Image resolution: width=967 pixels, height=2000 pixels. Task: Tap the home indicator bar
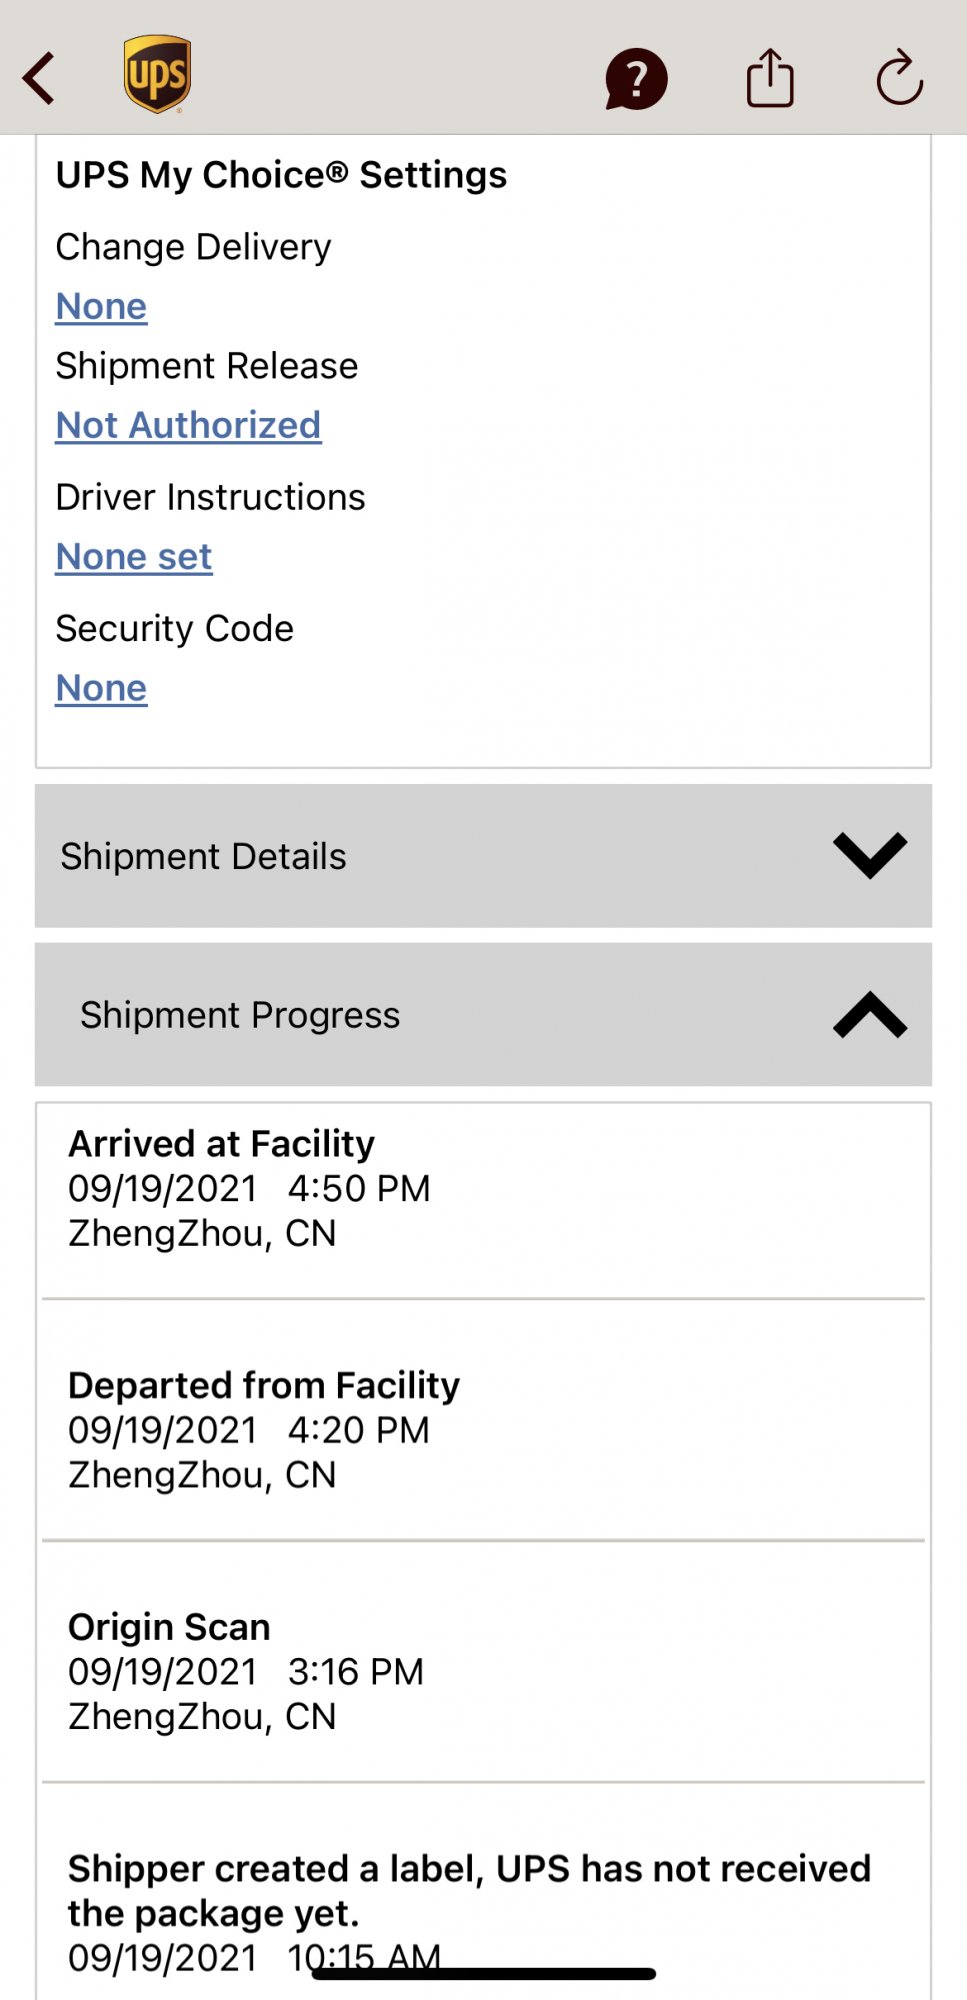point(484,1974)
